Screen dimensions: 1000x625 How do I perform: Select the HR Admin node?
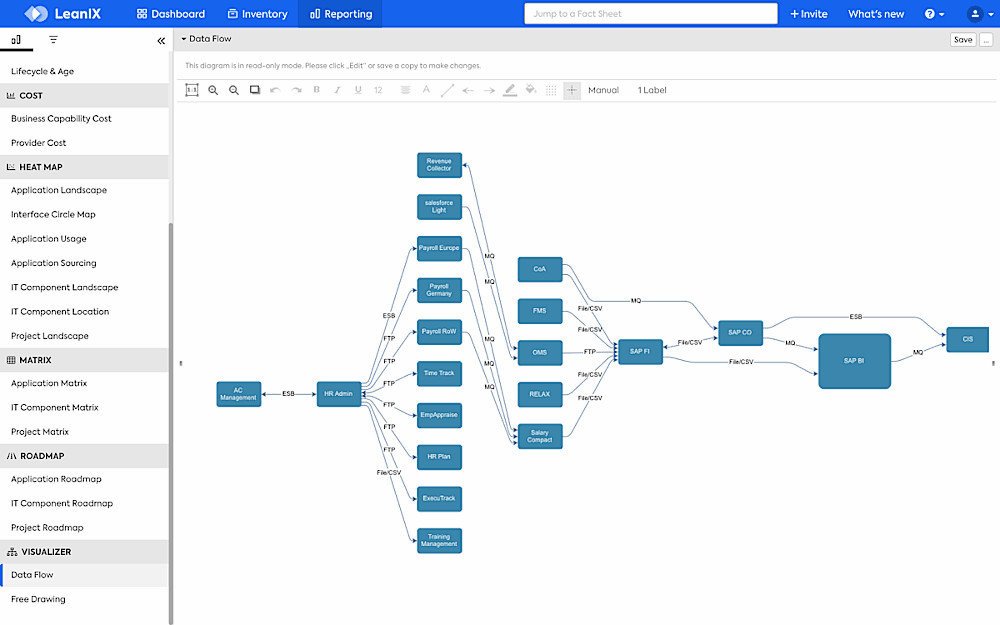(339, 393)
